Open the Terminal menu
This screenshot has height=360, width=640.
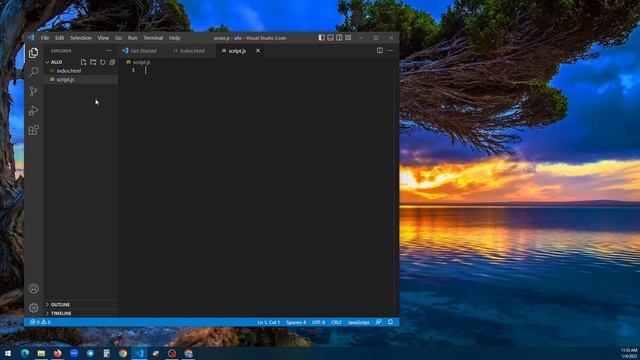tap(153, 38)
